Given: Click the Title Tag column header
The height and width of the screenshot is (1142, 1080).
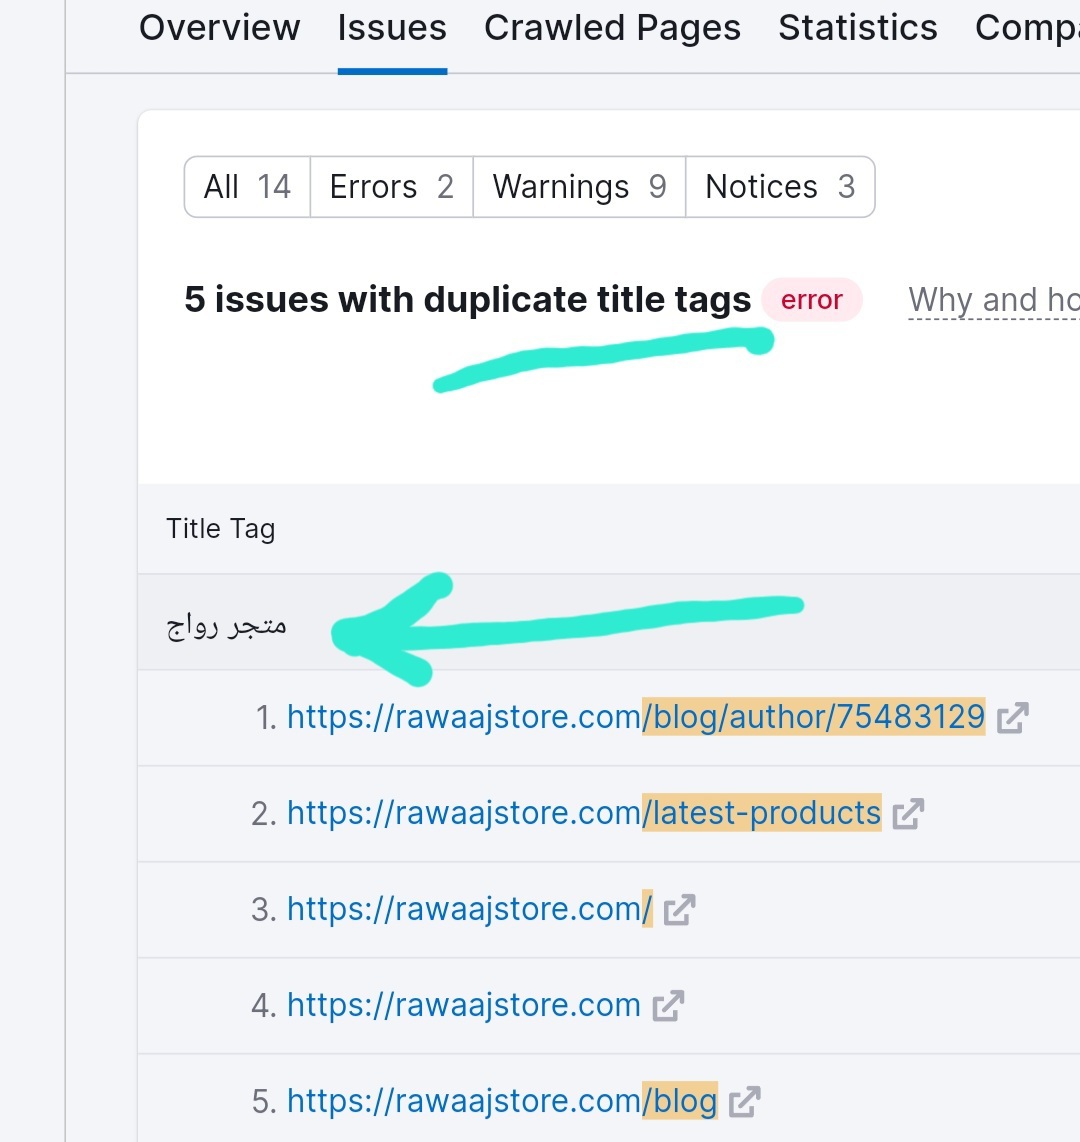Looking at the screenshot, I should 220,529.
